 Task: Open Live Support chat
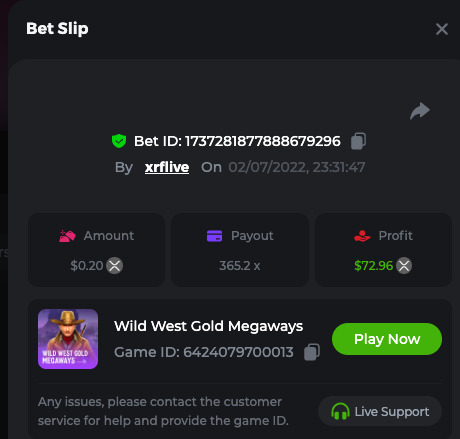(380, 411)
